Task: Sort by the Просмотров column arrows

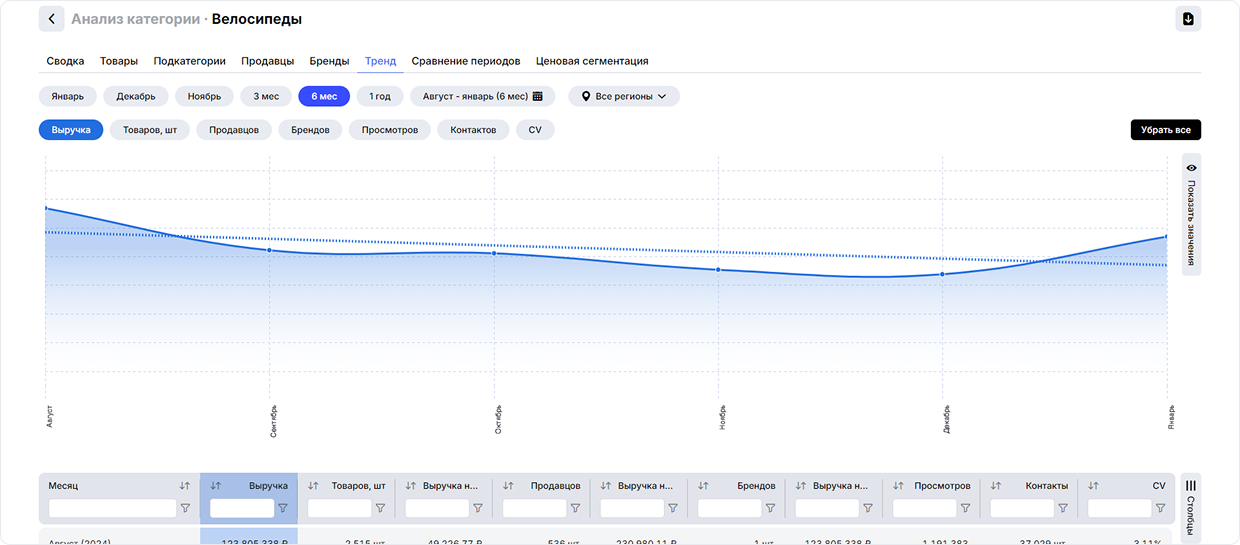Action: 898,486
